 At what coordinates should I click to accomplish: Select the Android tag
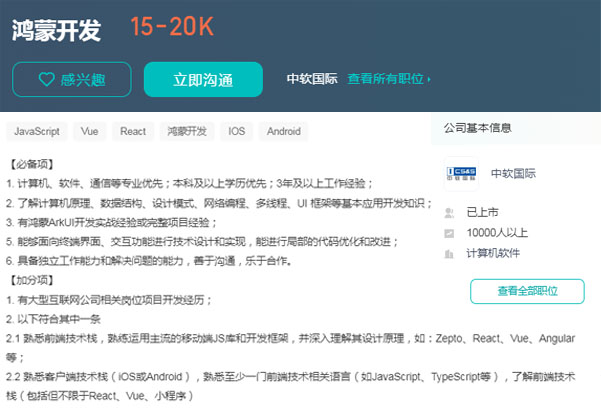tap(284, 131)
